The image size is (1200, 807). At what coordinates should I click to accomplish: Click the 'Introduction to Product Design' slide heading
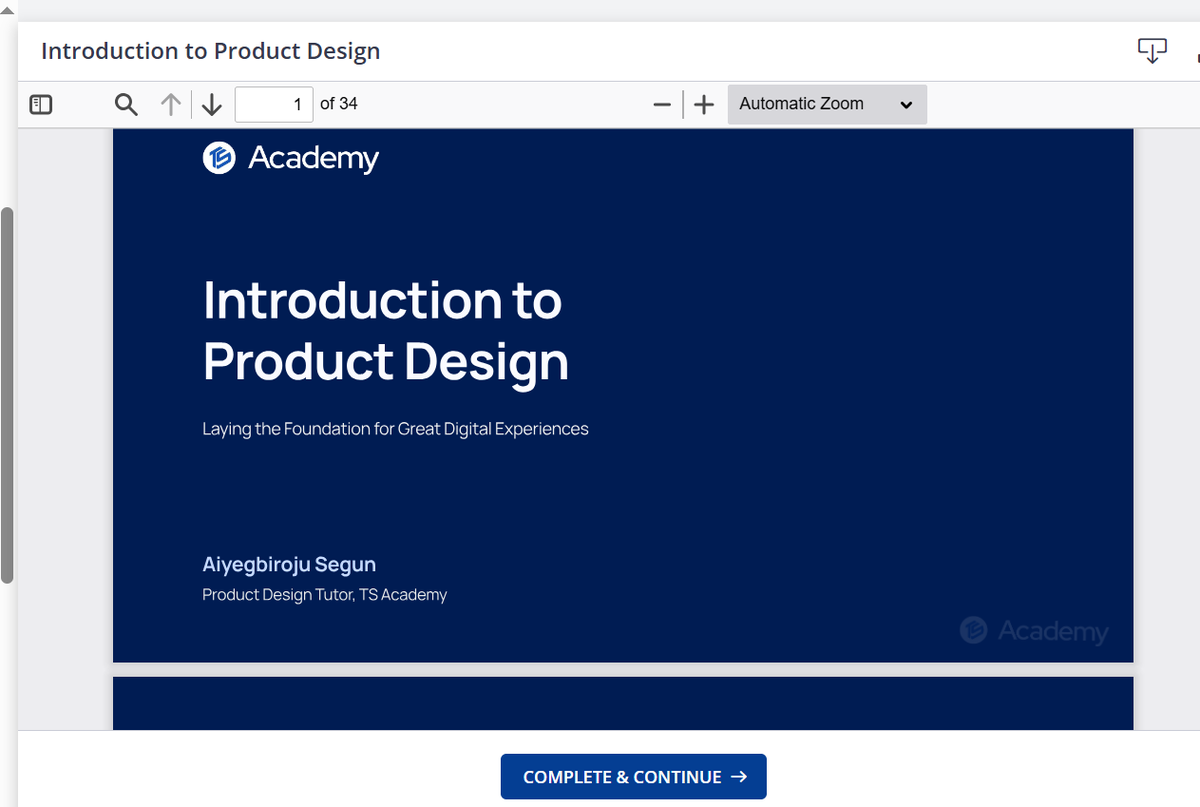pos(386,330)
